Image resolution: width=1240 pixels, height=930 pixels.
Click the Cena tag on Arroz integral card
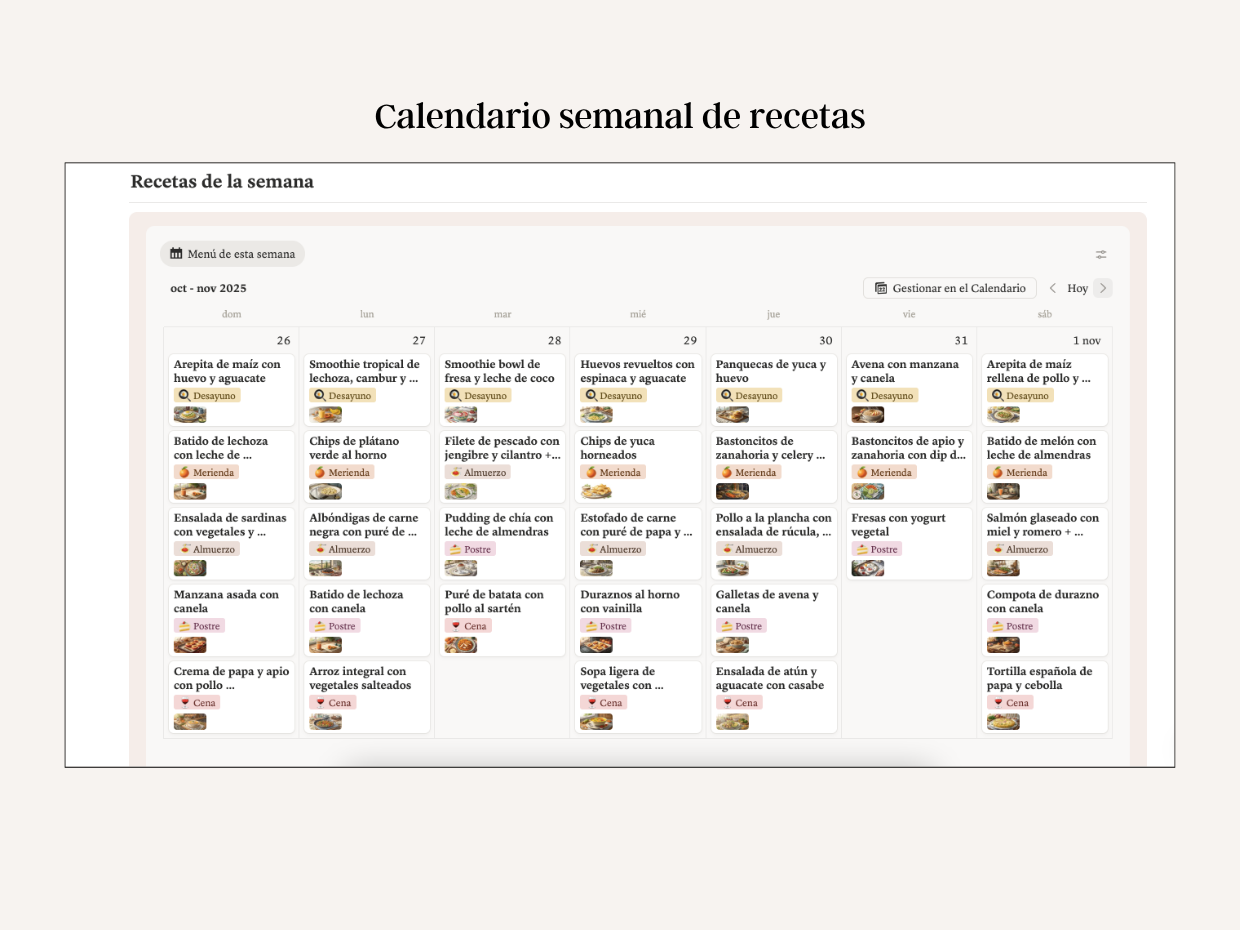tap(331, 703)
